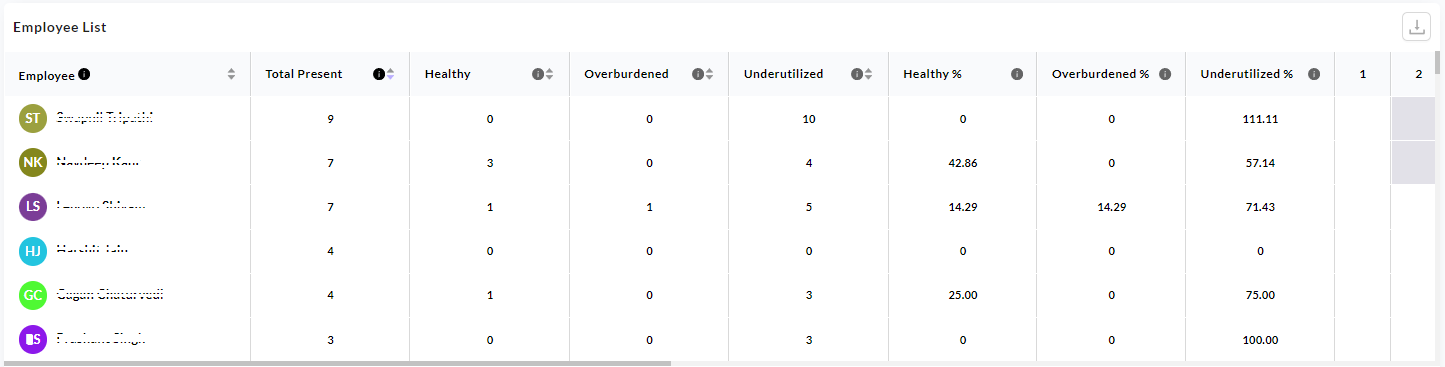The height and width of the screenshot is (367, 1445).
Task: Click the Underutilized column info icon
Action: (857, 74)
